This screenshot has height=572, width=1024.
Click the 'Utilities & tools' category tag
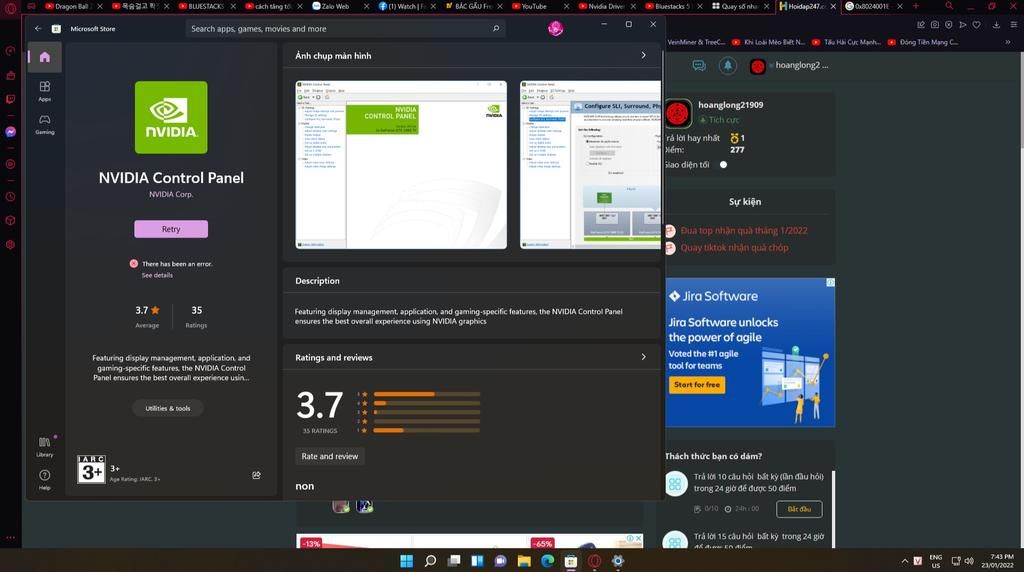point(168,408)
